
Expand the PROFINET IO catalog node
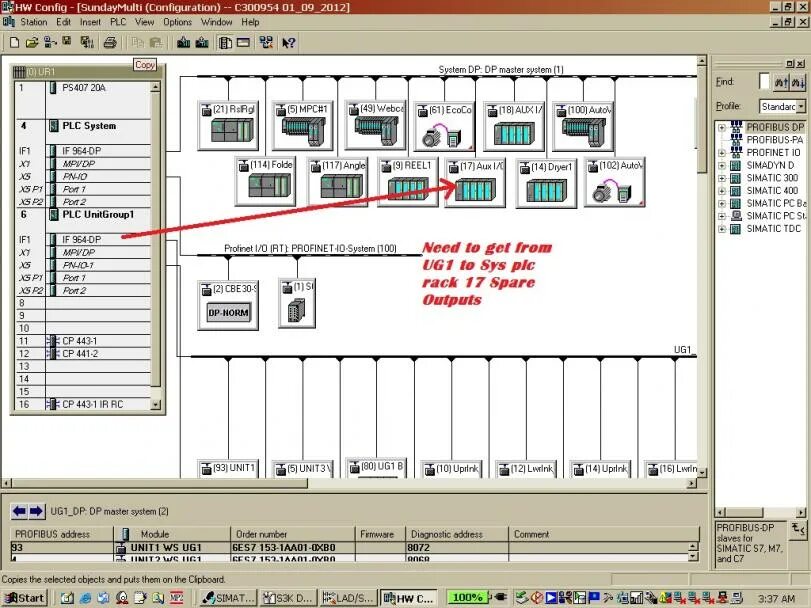click(x=722, y=153)
